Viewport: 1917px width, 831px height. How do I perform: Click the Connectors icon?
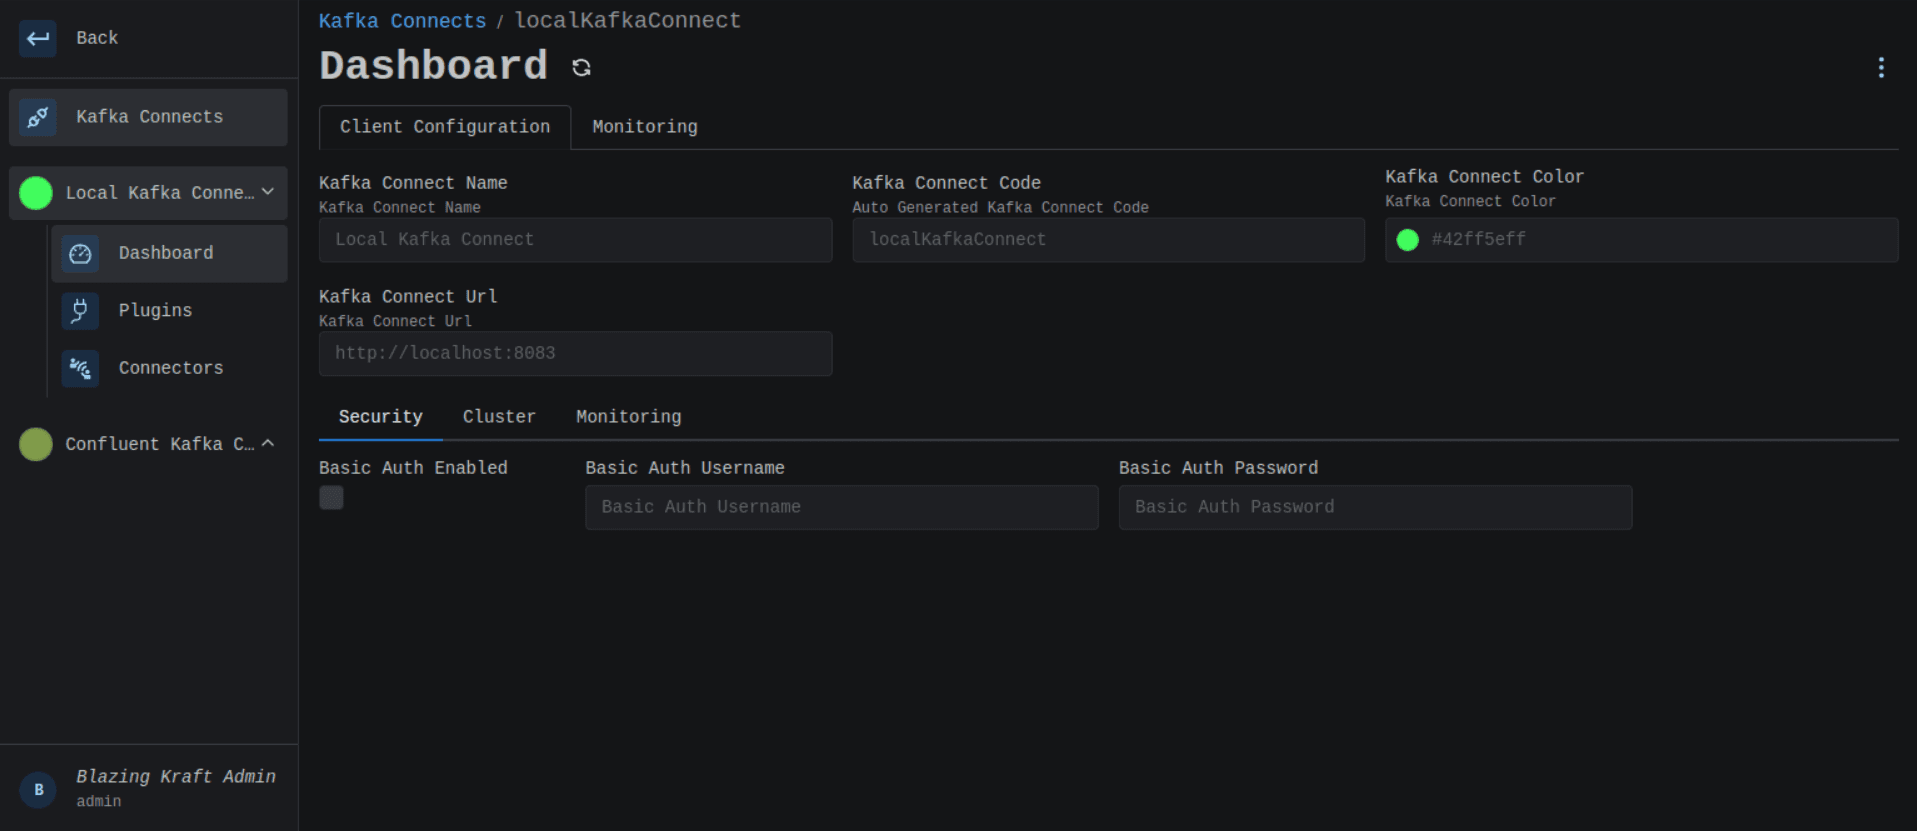[80, 368]
